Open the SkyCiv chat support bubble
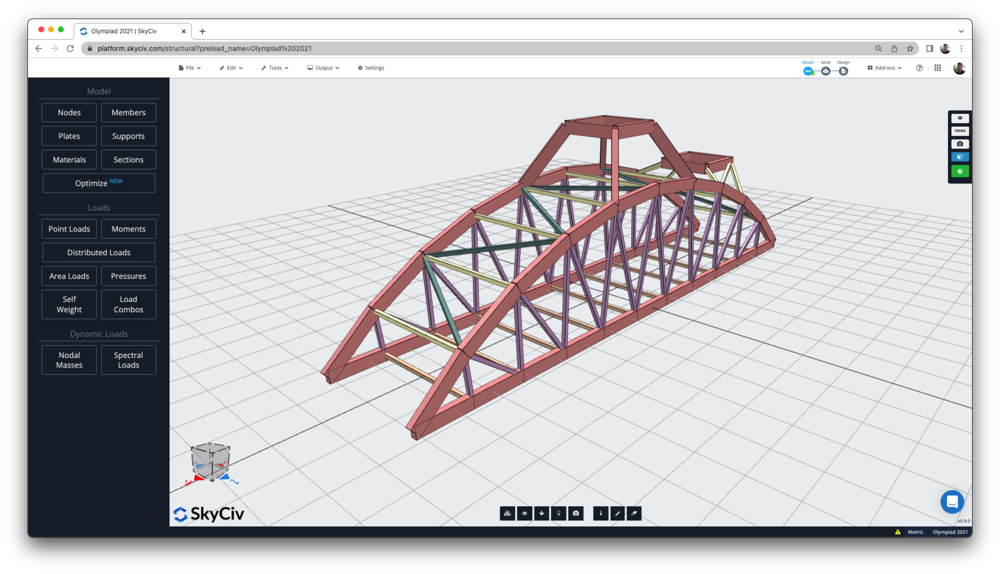 point(952,501)
